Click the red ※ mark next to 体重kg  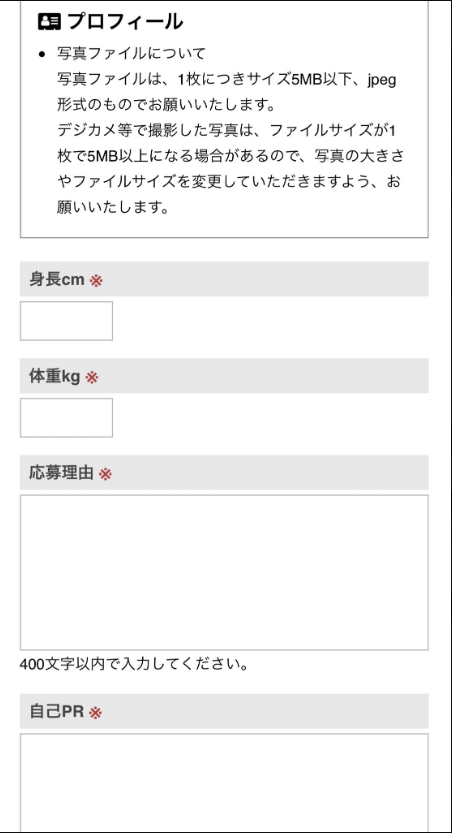coord(92,378)
